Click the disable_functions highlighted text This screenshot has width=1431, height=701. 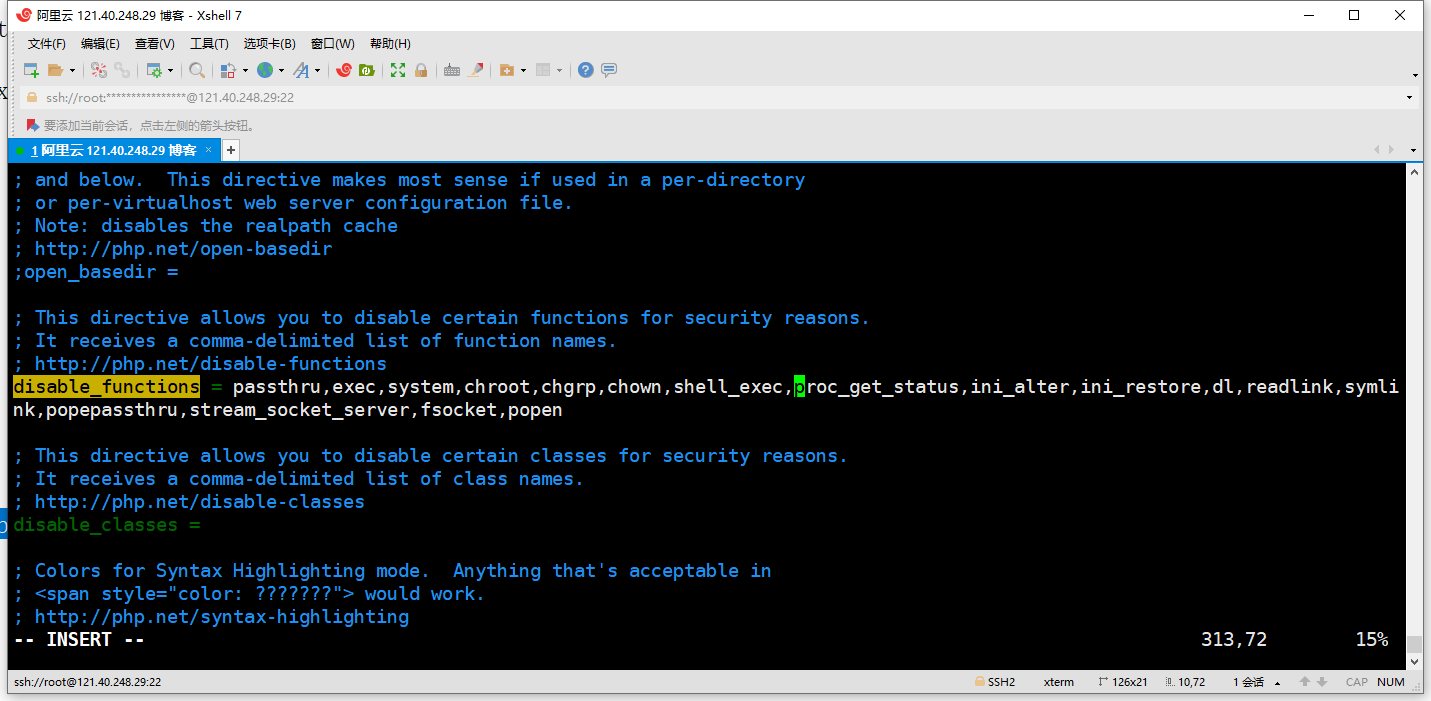pyautogui.click(x=107, y=387)
